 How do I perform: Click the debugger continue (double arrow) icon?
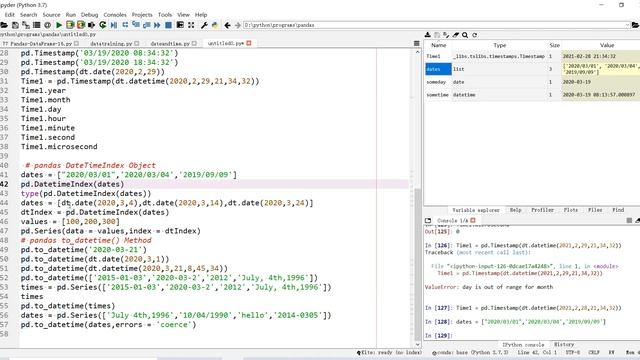coord(157,25)
